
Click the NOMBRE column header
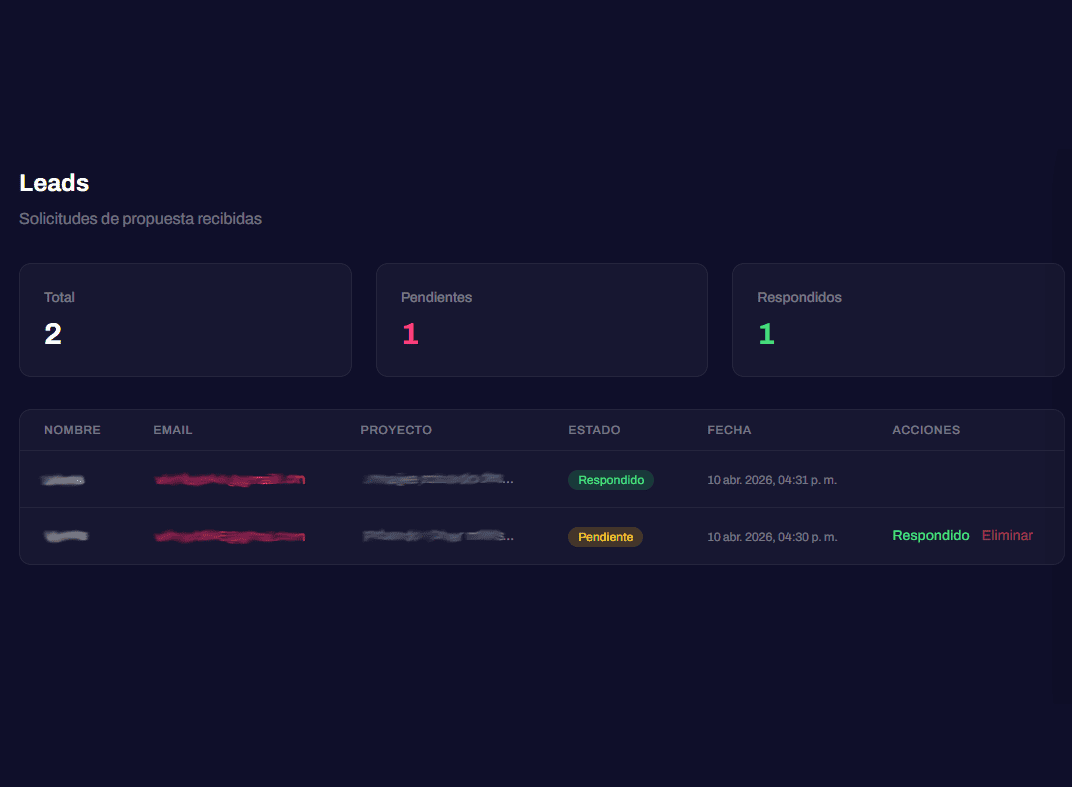click(72, 430)
